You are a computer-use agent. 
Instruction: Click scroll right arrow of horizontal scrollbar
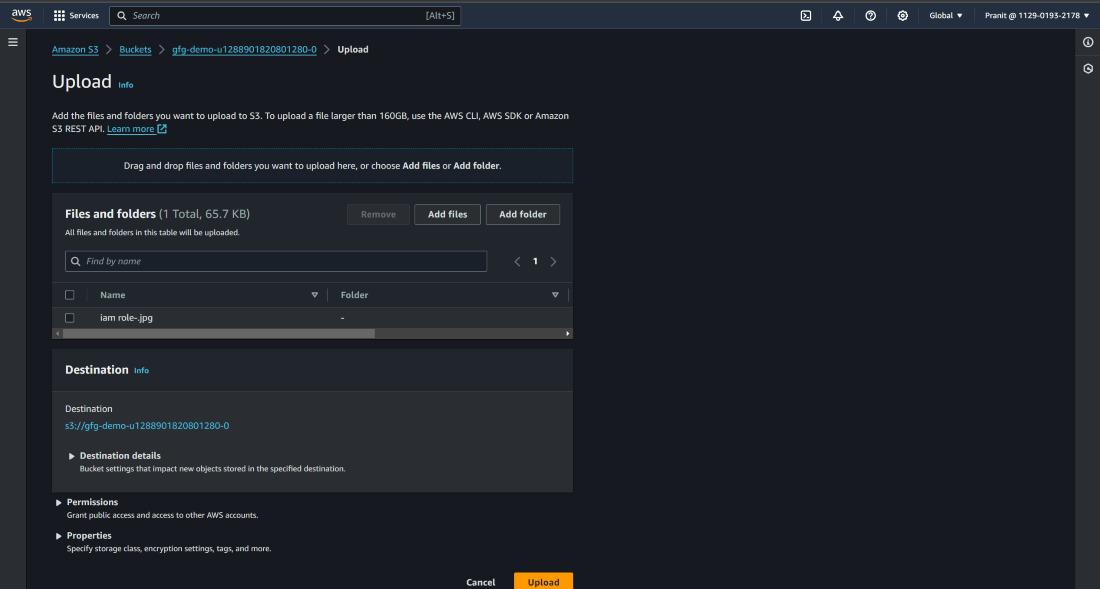point(568,334)
